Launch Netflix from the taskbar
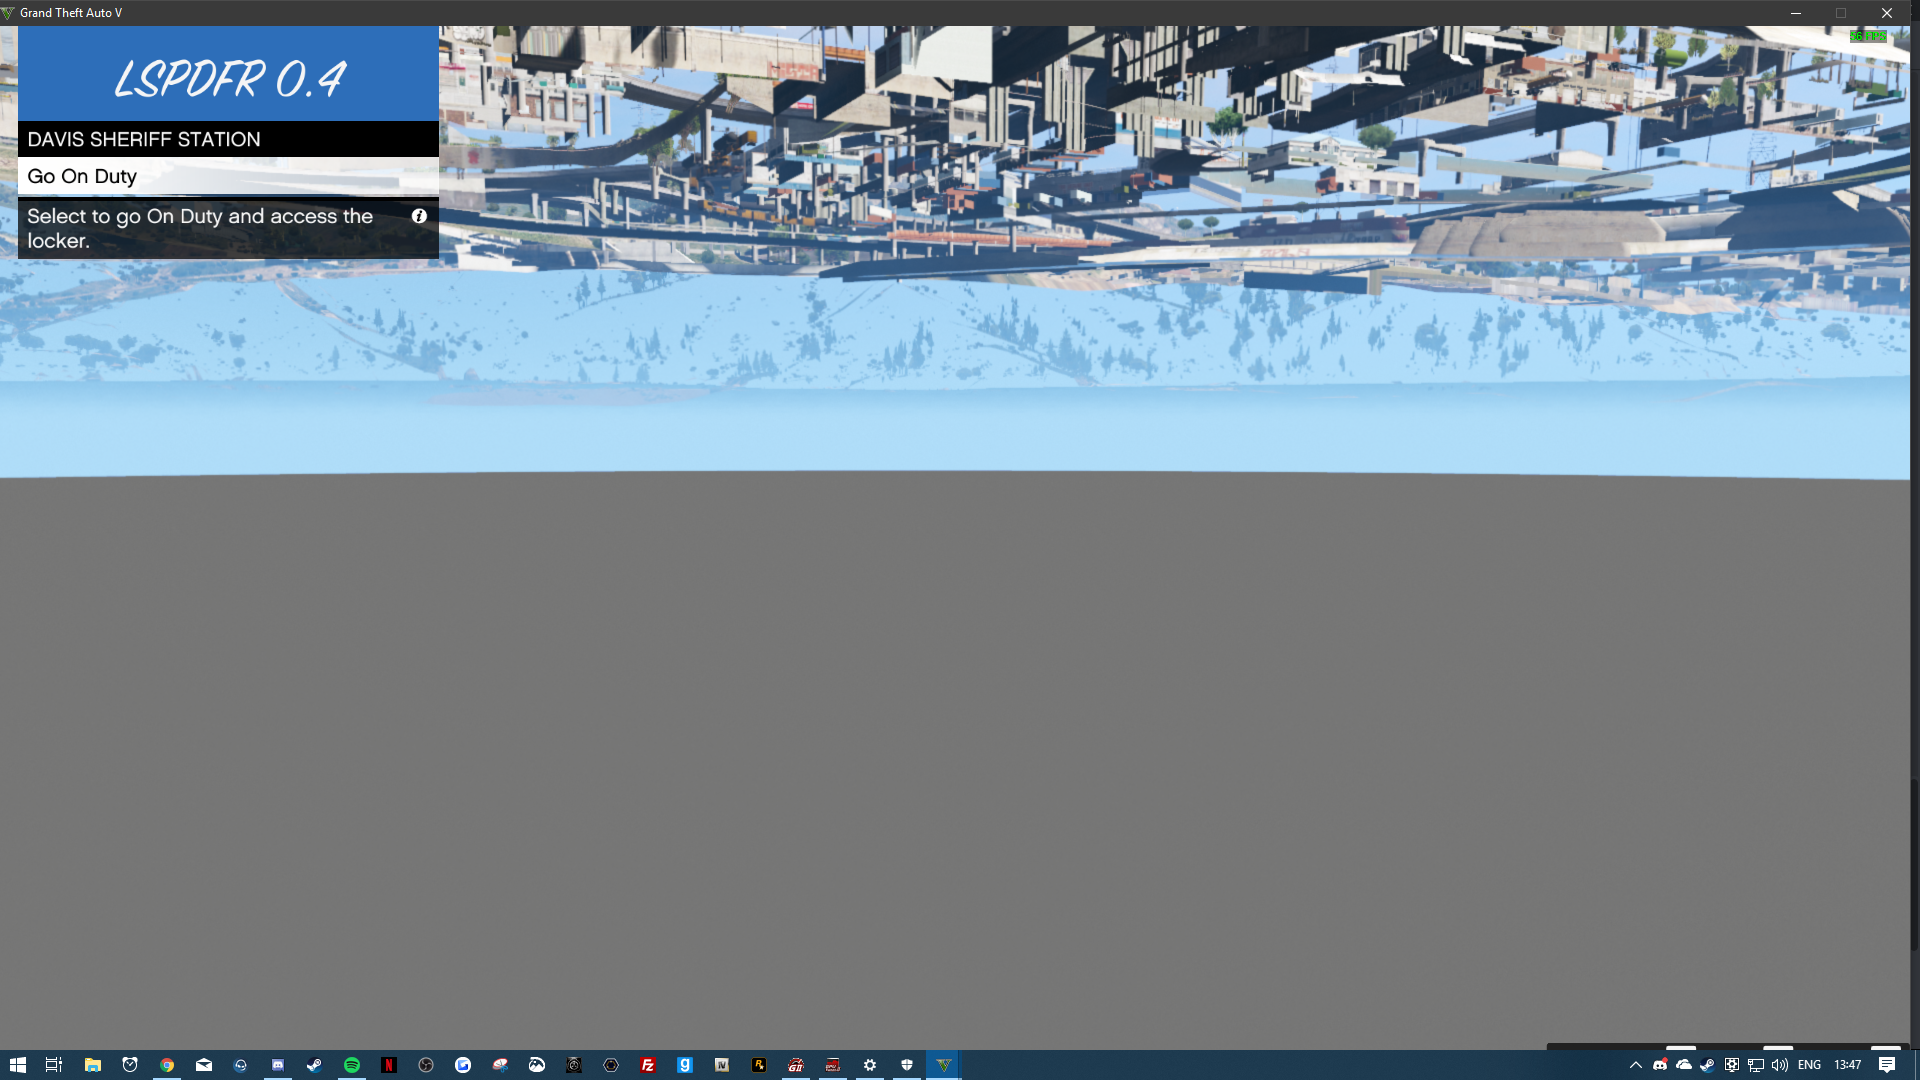1920x1080 pixels. 389,1065
